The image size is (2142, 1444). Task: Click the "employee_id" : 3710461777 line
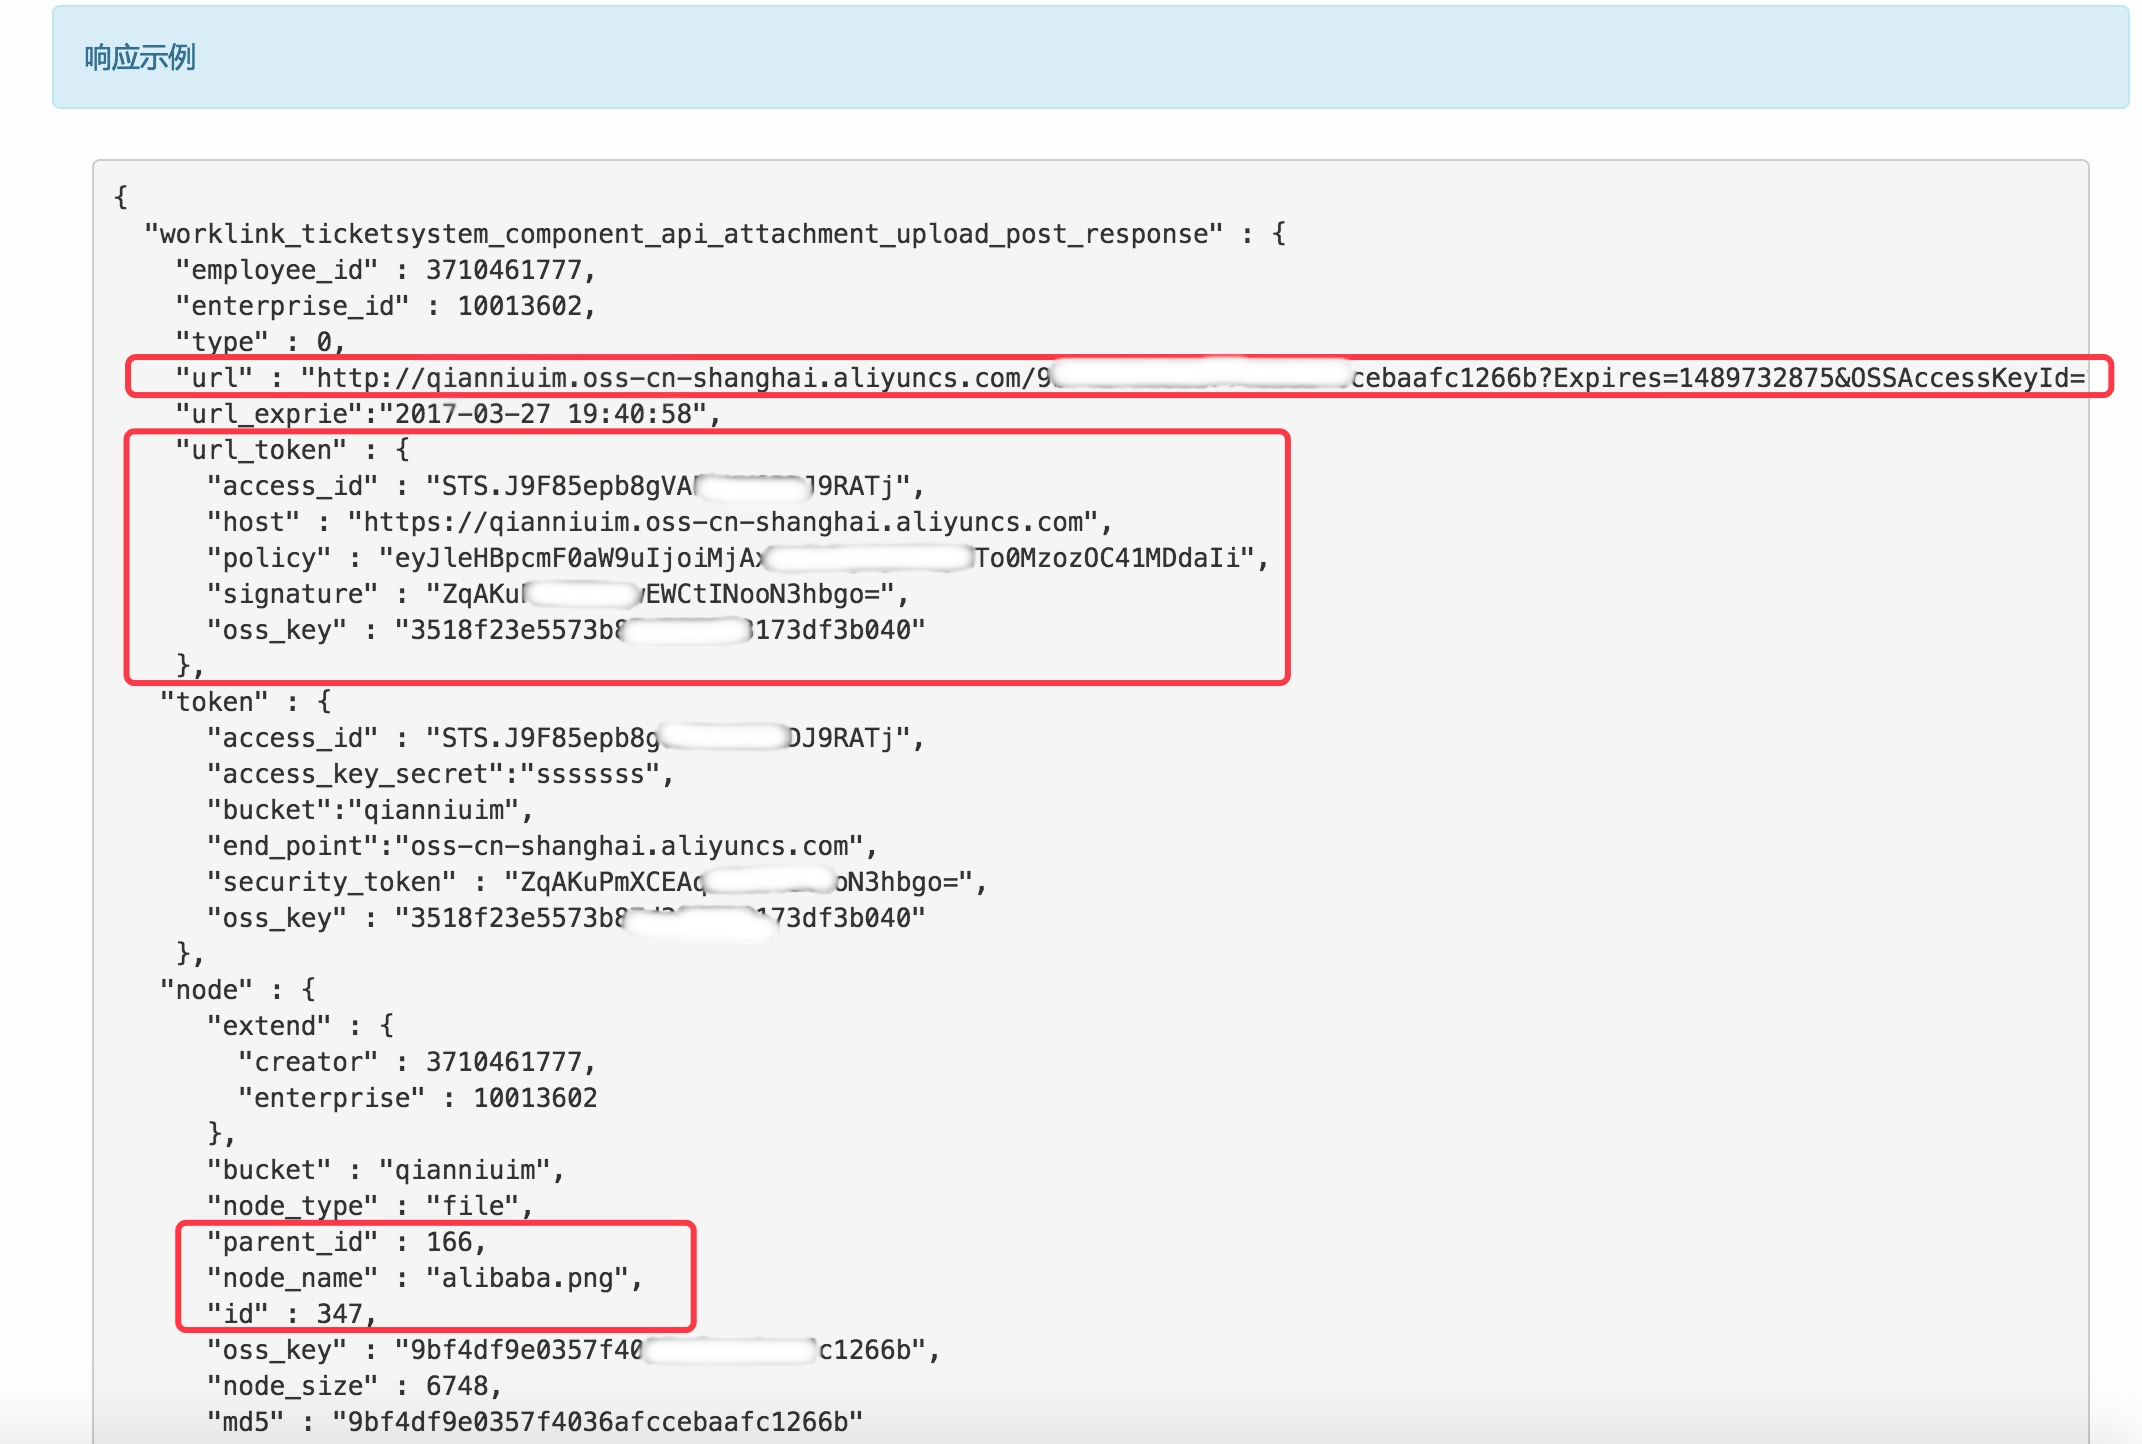[x=385, y=270]
